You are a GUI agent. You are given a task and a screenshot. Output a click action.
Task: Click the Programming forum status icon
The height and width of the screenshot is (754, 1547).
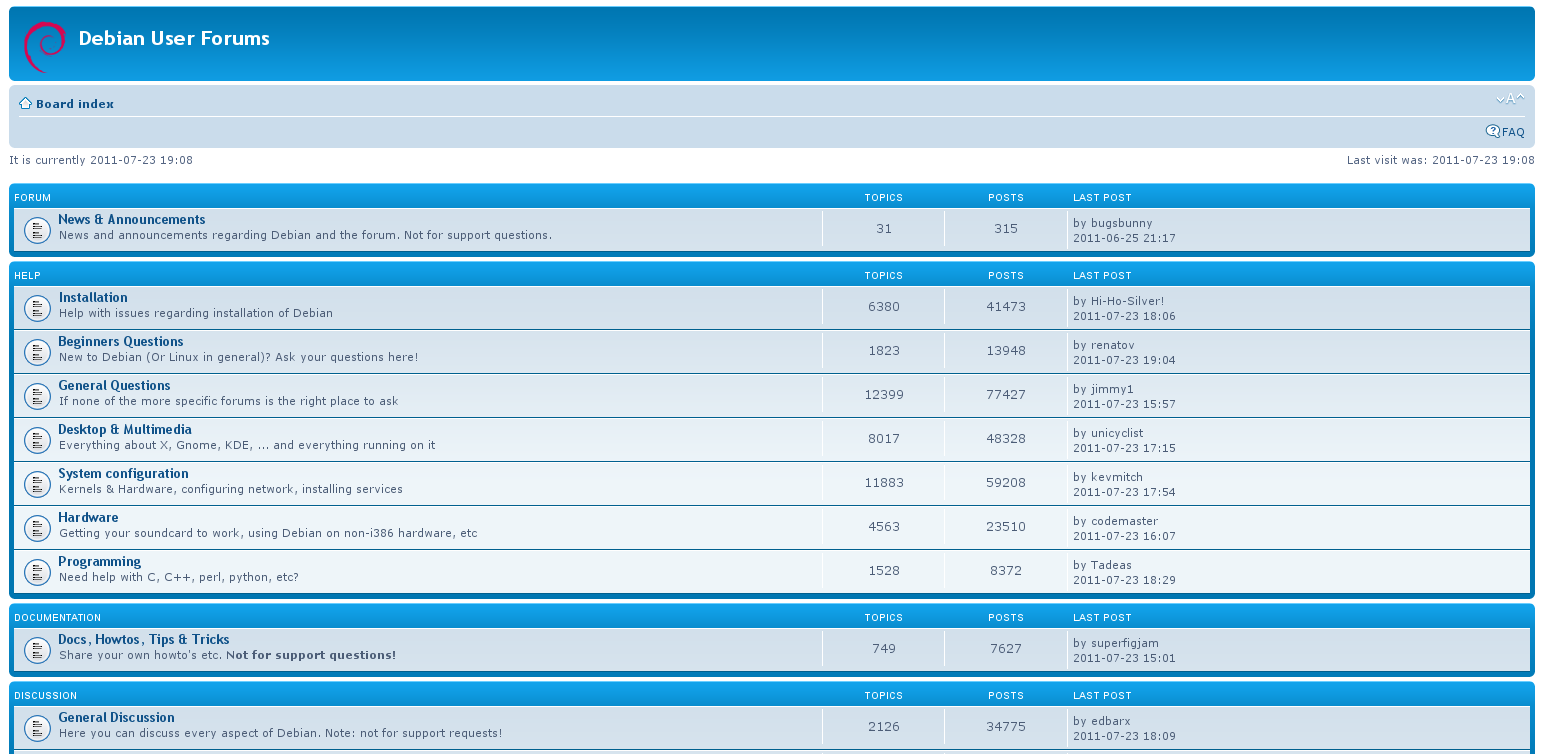tap(37, 572)
